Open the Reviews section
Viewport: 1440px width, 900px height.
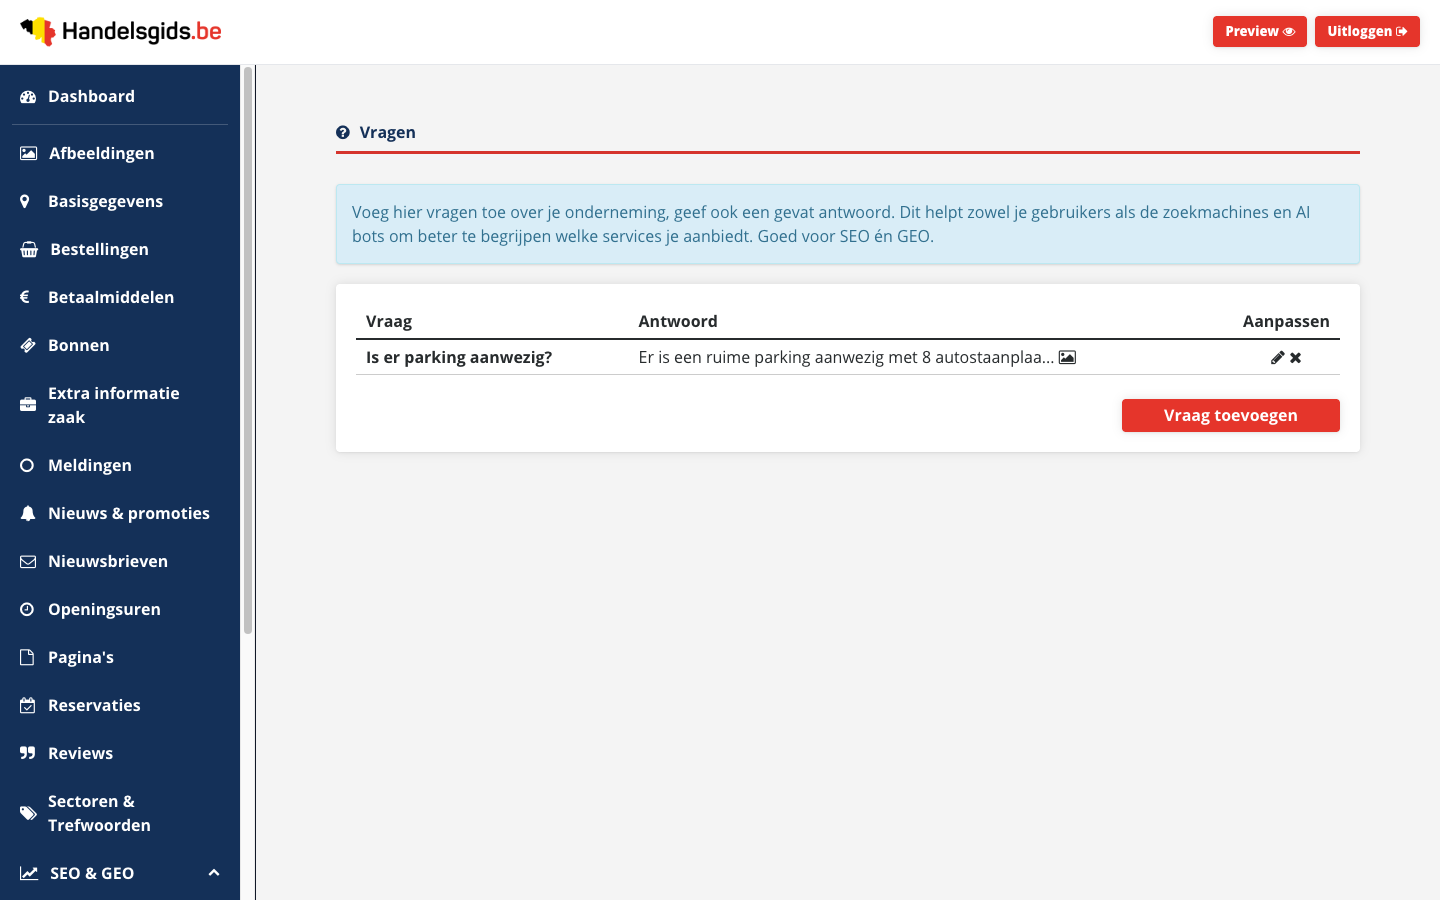coord(80,753)
